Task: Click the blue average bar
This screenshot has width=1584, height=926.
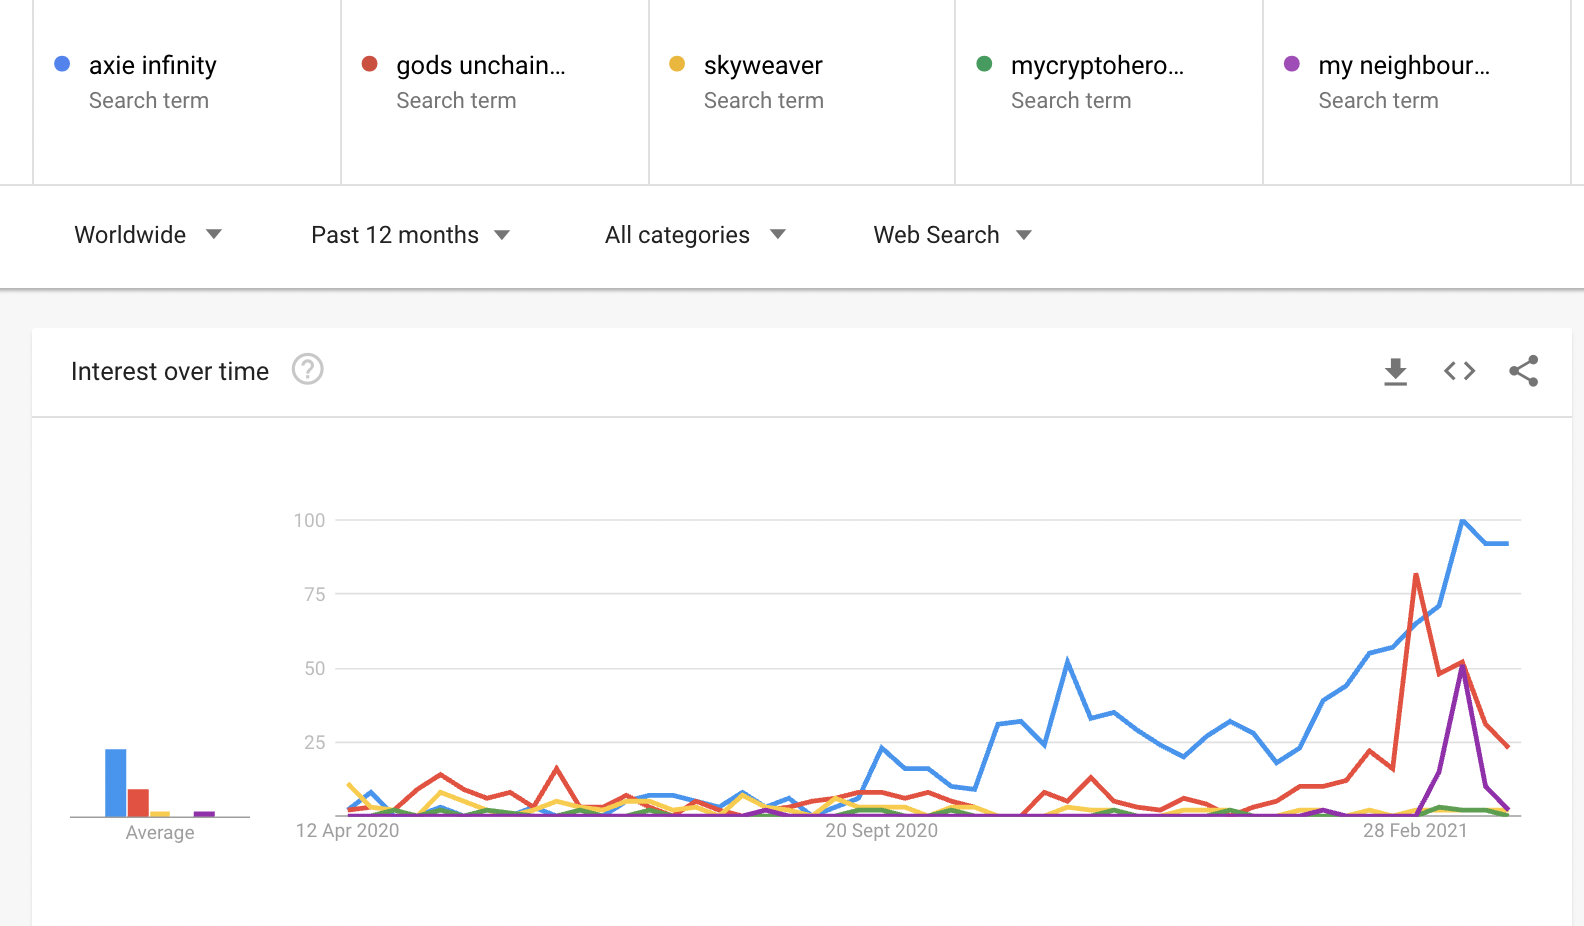Action: coord(116,782)
